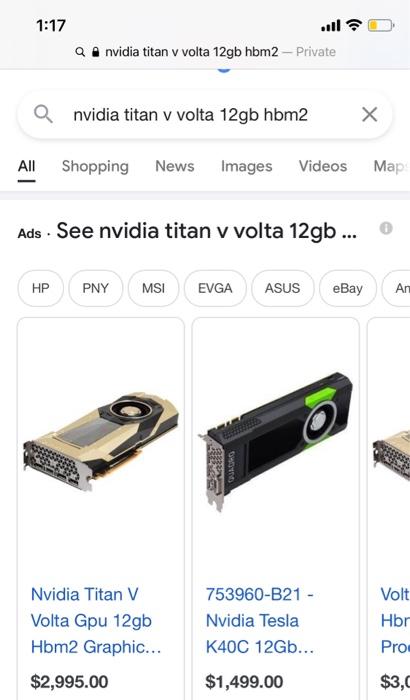Clear the search query with X icon
The height and width of the screenshot is (700, 410).
pos(369,115)
